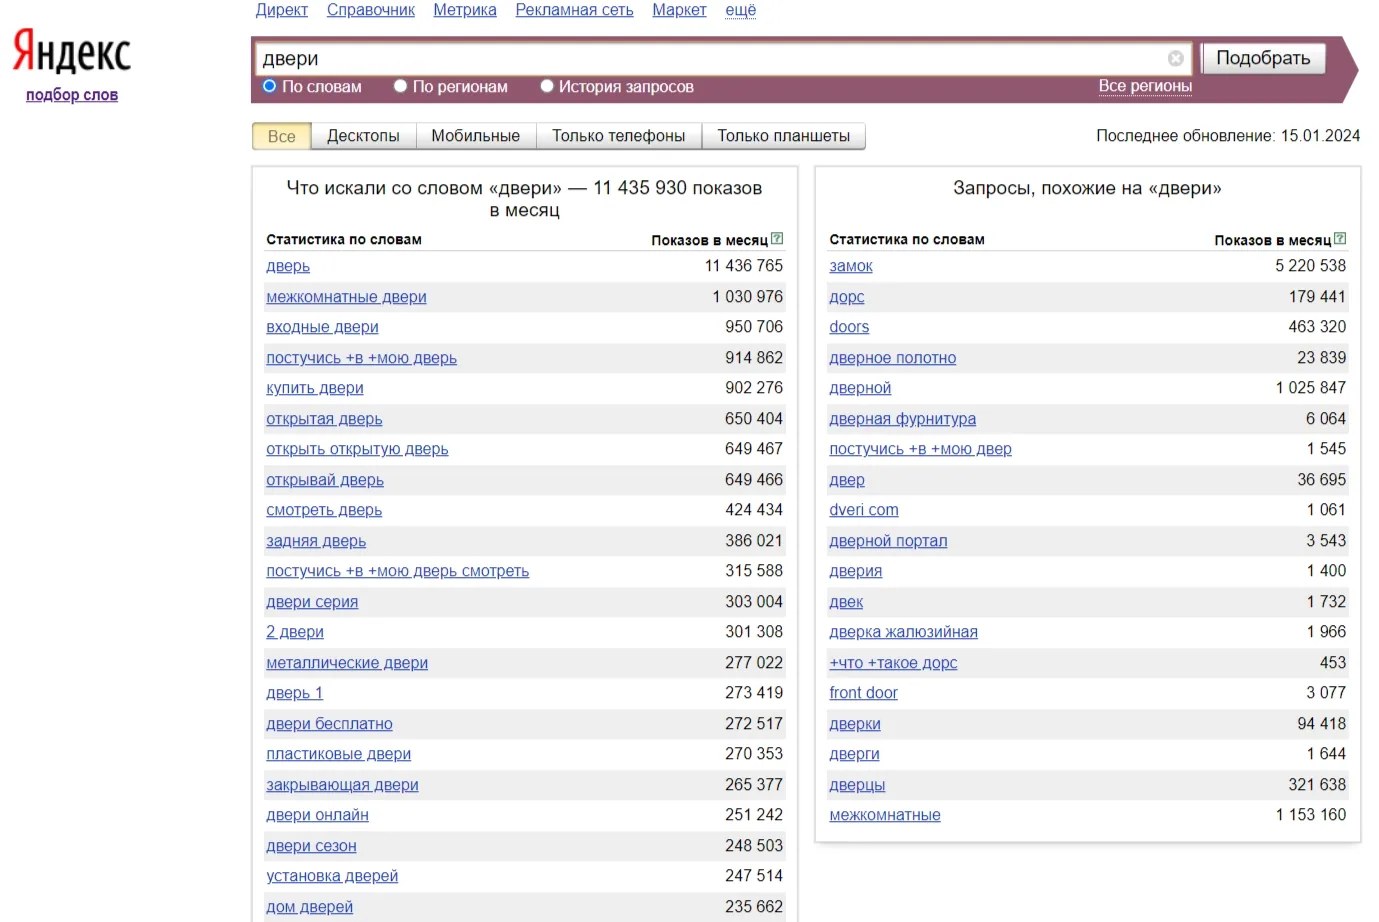1379x922 pixels.
Task: Open the 'двери серия' keyword link
Action: [312, 602]
